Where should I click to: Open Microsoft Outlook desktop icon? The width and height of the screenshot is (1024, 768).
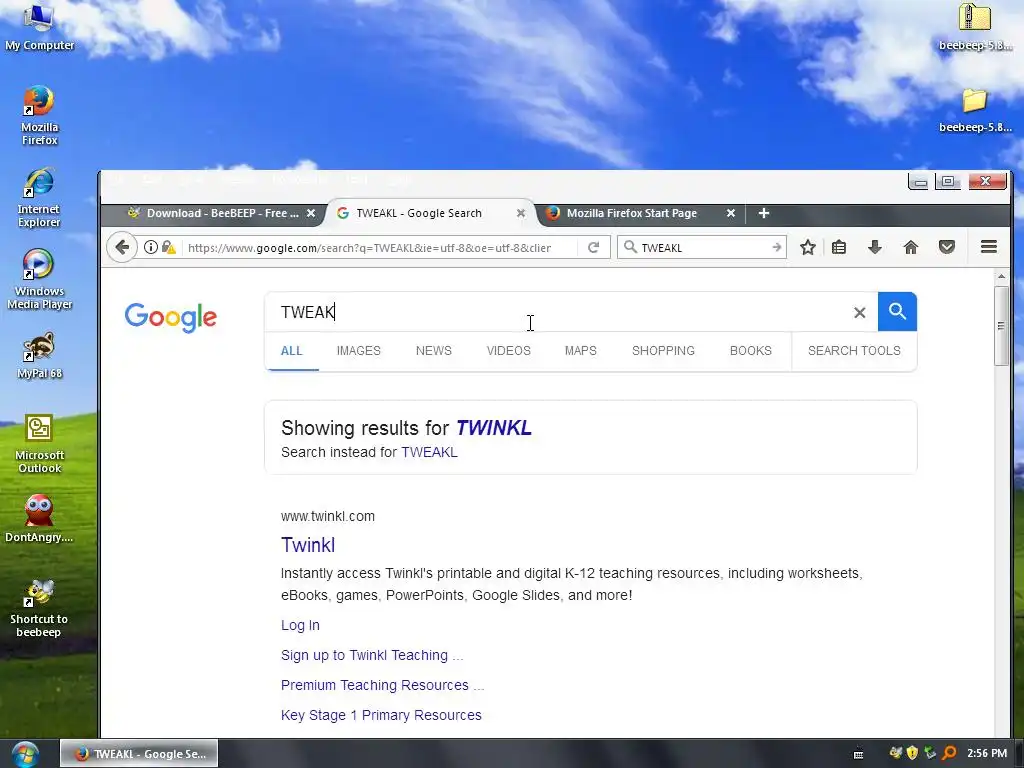tap(39, 444)
